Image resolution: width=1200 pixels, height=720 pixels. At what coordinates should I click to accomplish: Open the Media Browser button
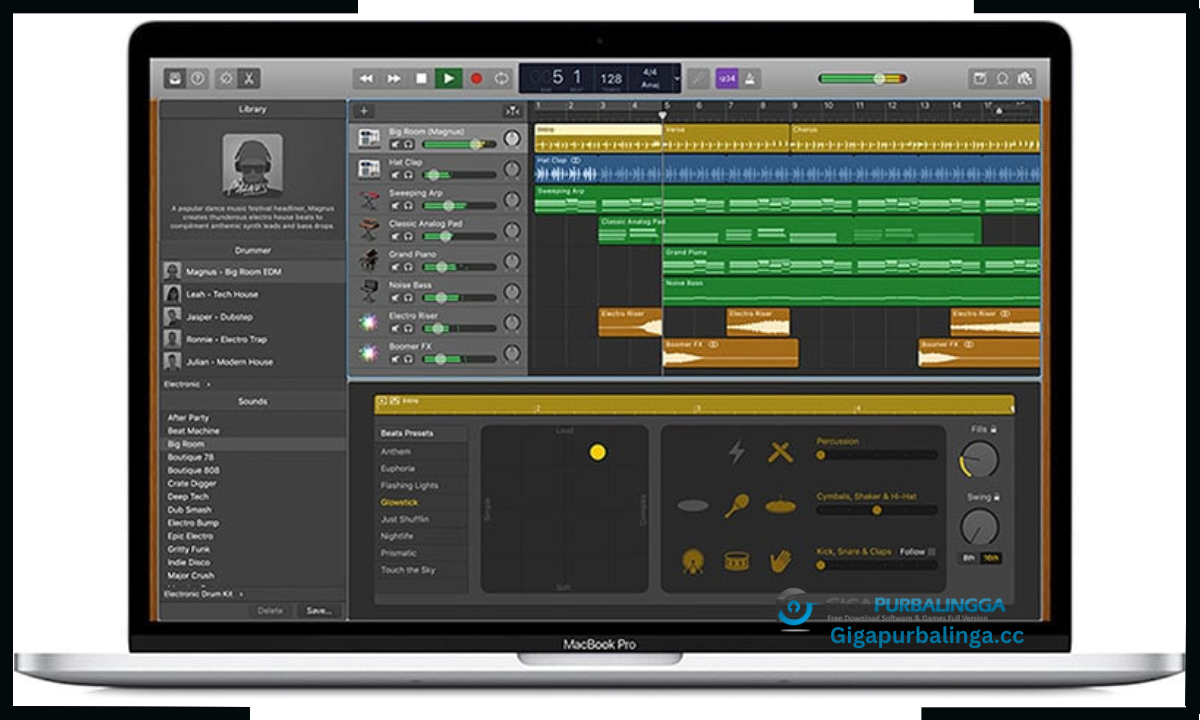[x=1024, y=78]
